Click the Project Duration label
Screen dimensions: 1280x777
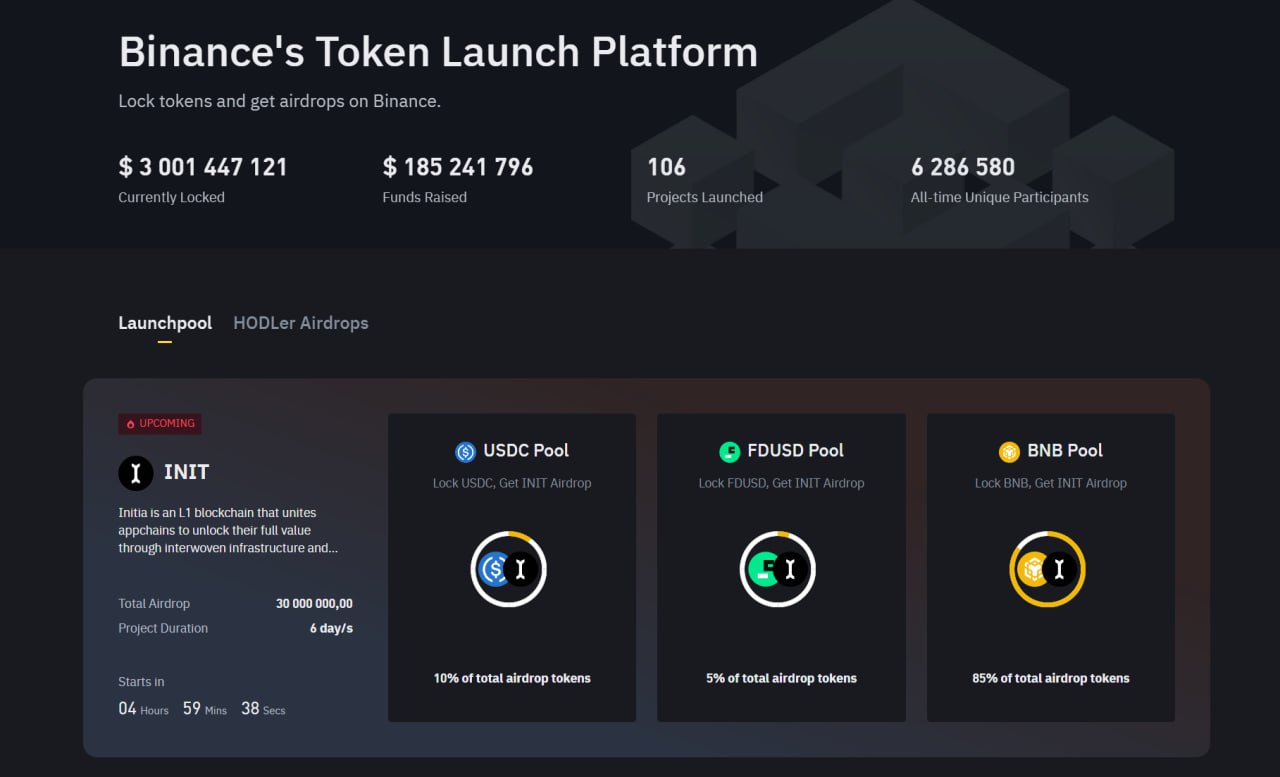point(163,629)
